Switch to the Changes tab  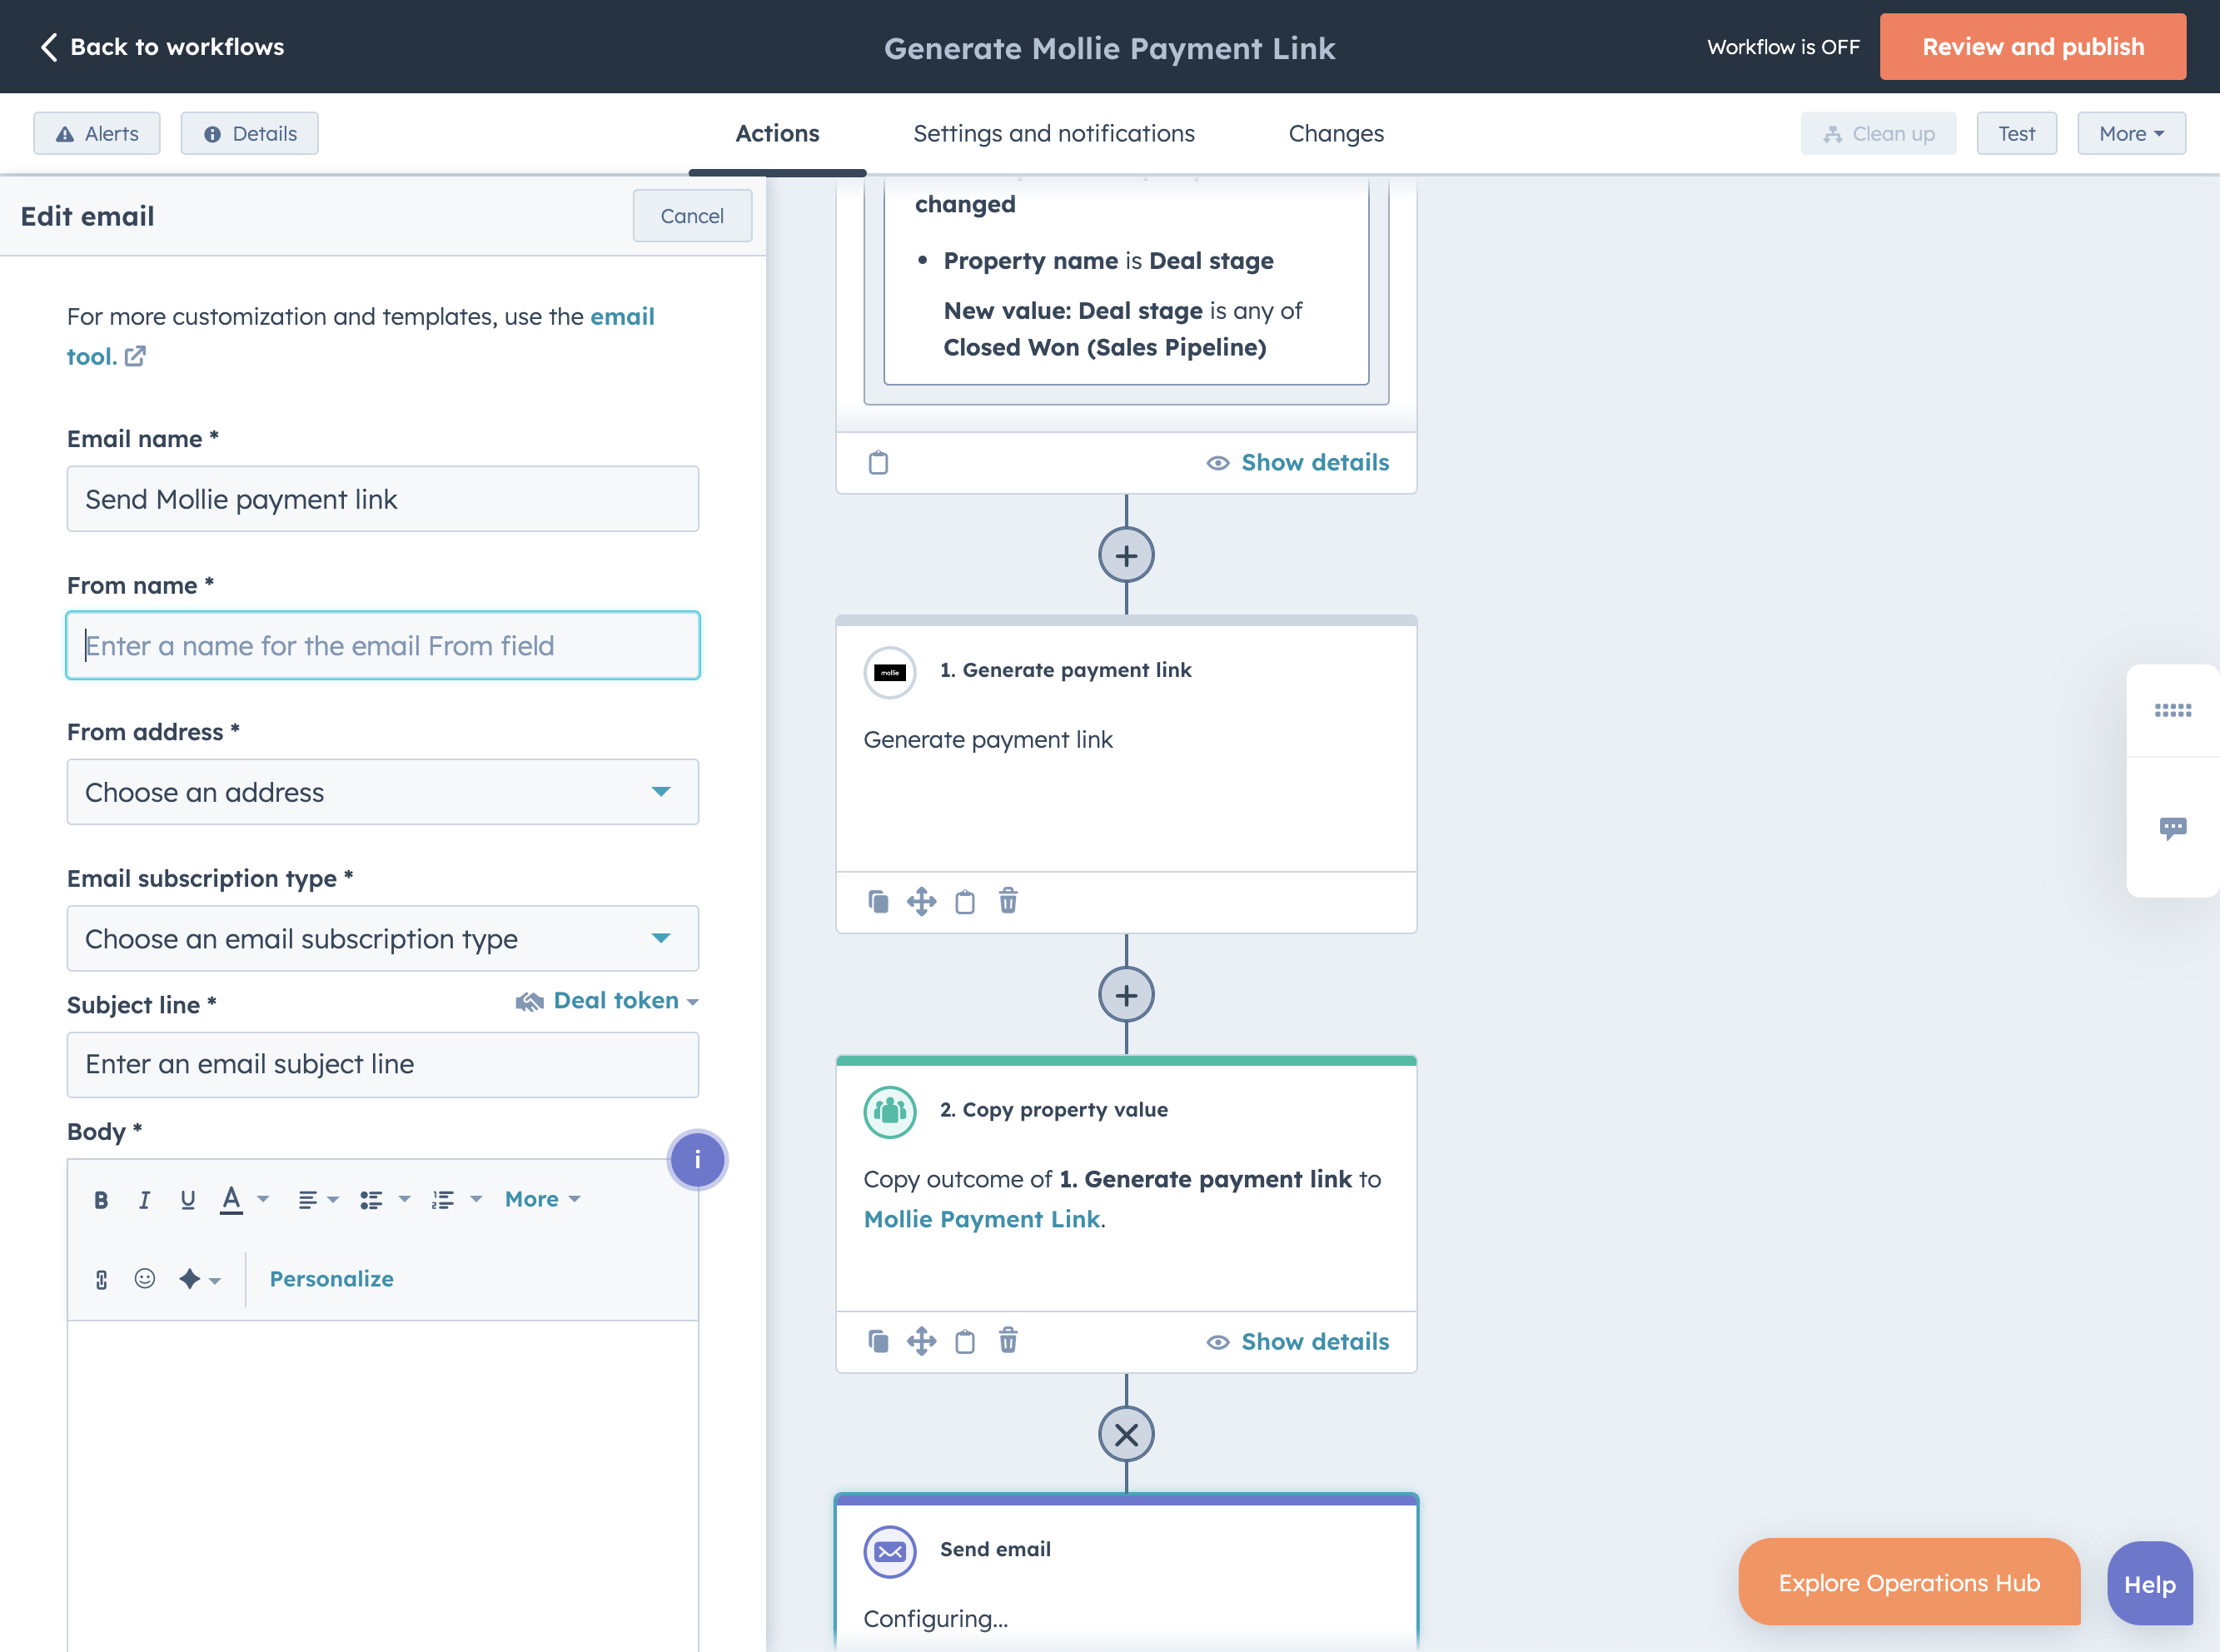1336,134
